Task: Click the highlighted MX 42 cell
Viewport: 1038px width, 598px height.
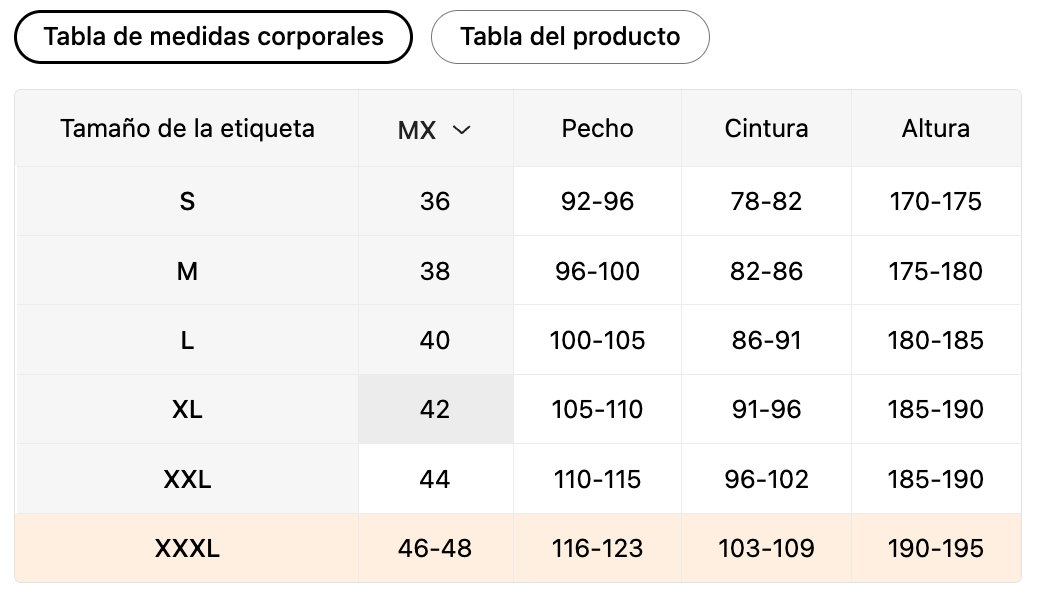Action: (435, 409)
